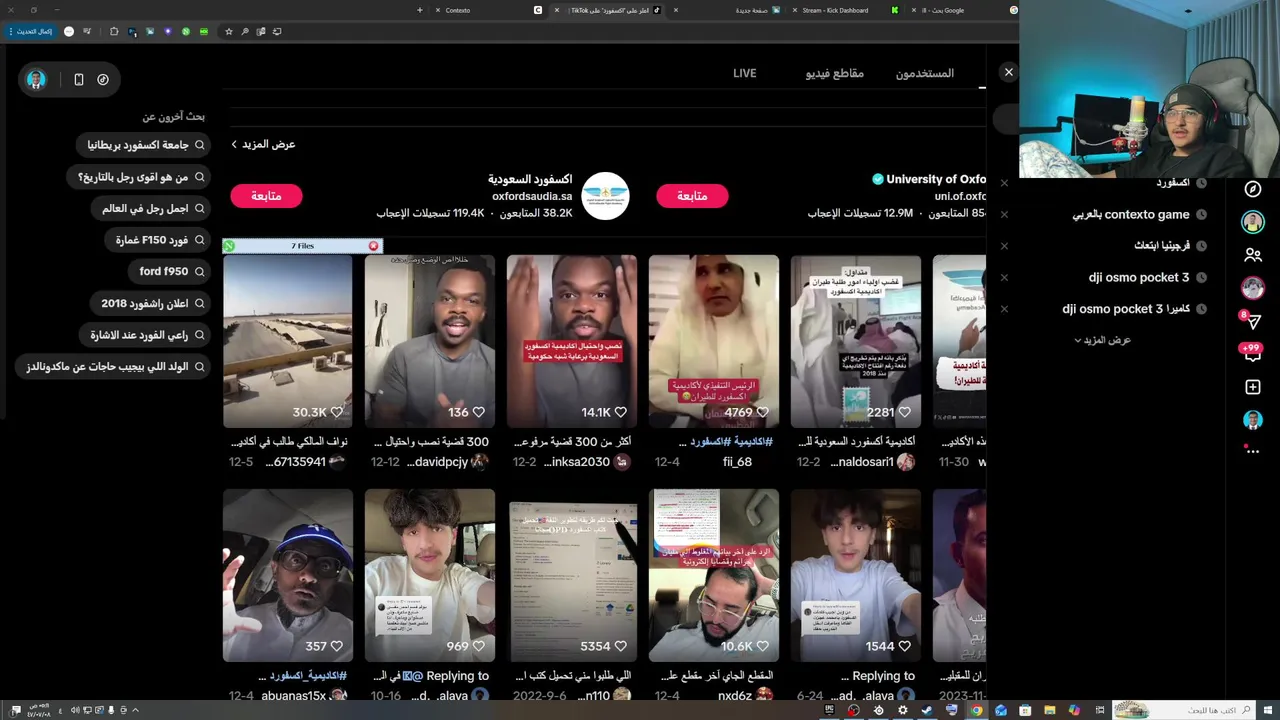Open video thumbnail by abuanas15x with 357 likes

click(x=288, y=575)
